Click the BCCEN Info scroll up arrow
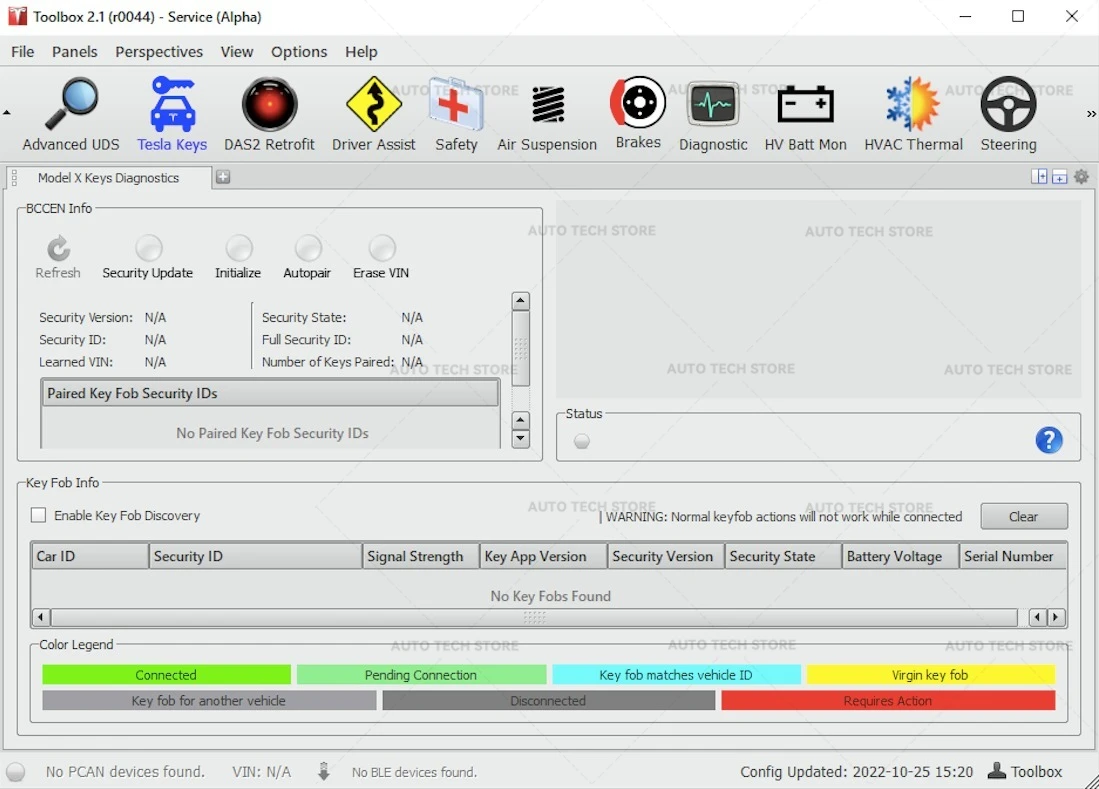1099x789 pixels. click(520, 301)
